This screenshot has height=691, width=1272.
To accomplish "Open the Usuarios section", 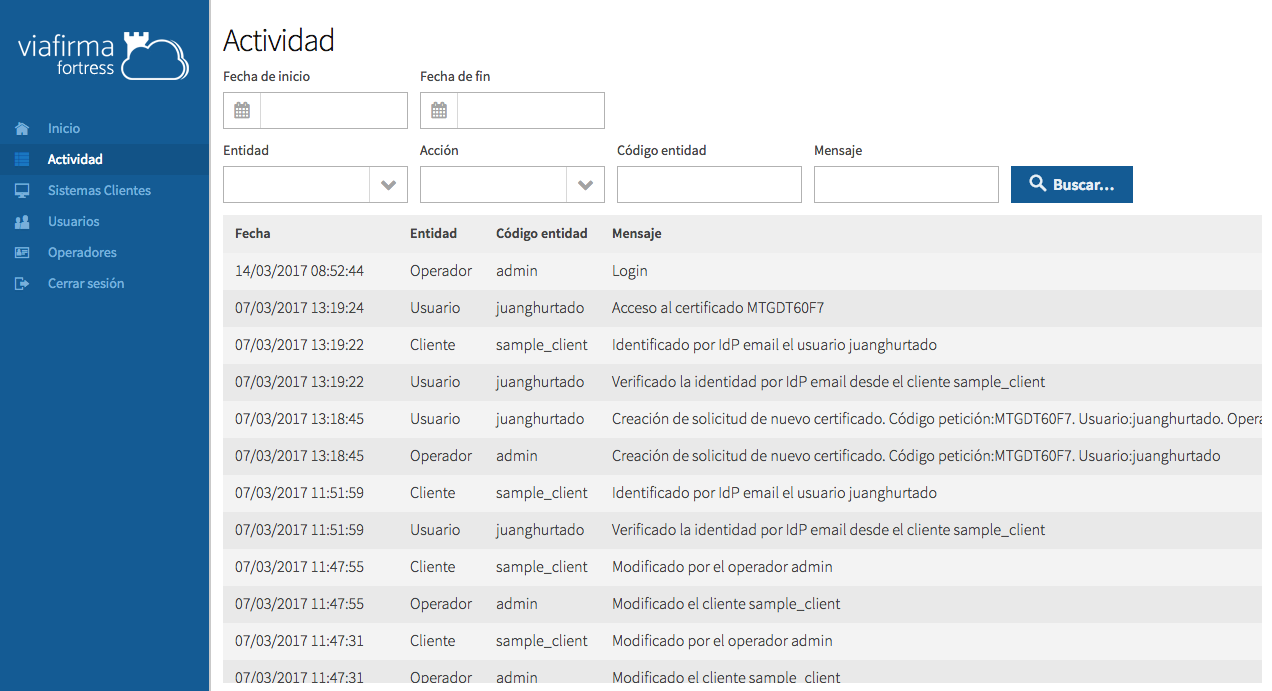I will point(74,221).
